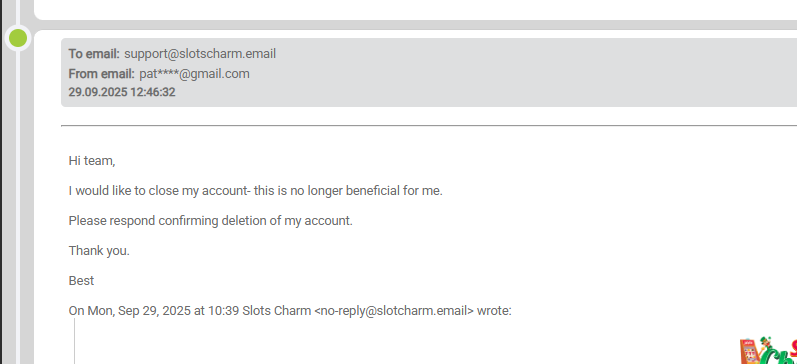Click the no-reply@slotcharm.email address link
The height and width of the screenshot is (364, 797).
pyautogui.click(x=394, y=311)
